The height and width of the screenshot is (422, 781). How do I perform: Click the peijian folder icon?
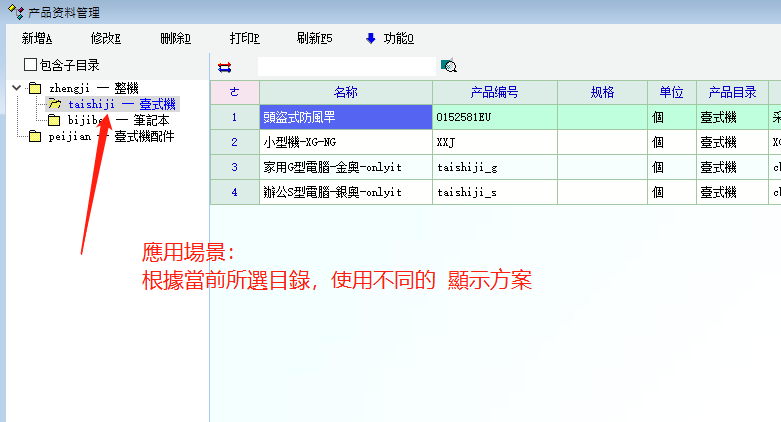point(35,137)
